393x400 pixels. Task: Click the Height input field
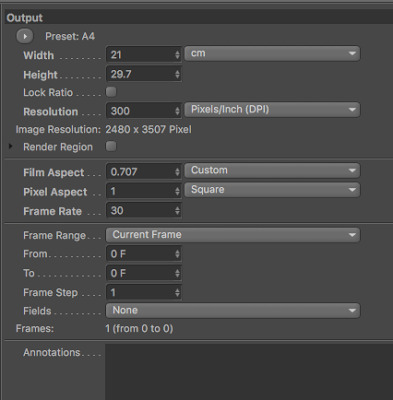144,74
